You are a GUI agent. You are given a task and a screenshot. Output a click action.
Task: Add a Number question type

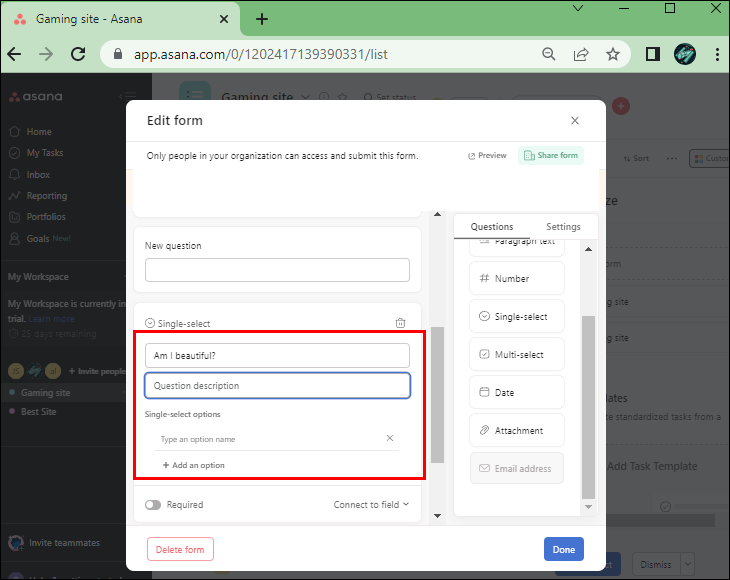517,278
